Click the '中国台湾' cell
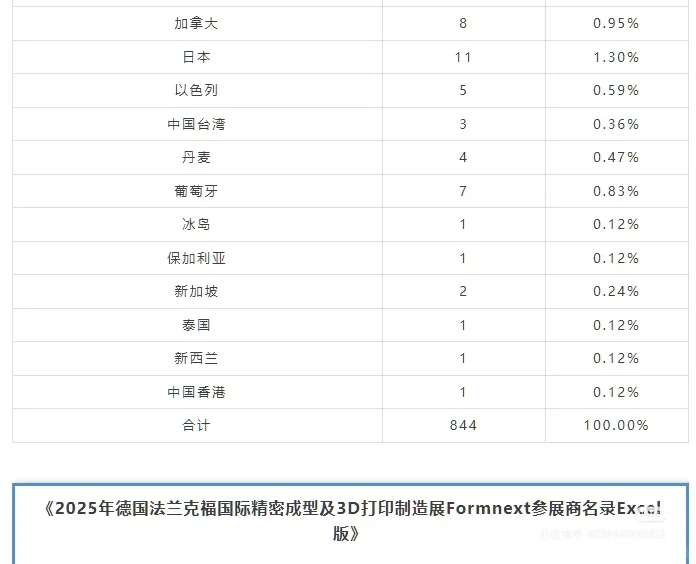Screen dimensions: 696x564 [196, 124]
